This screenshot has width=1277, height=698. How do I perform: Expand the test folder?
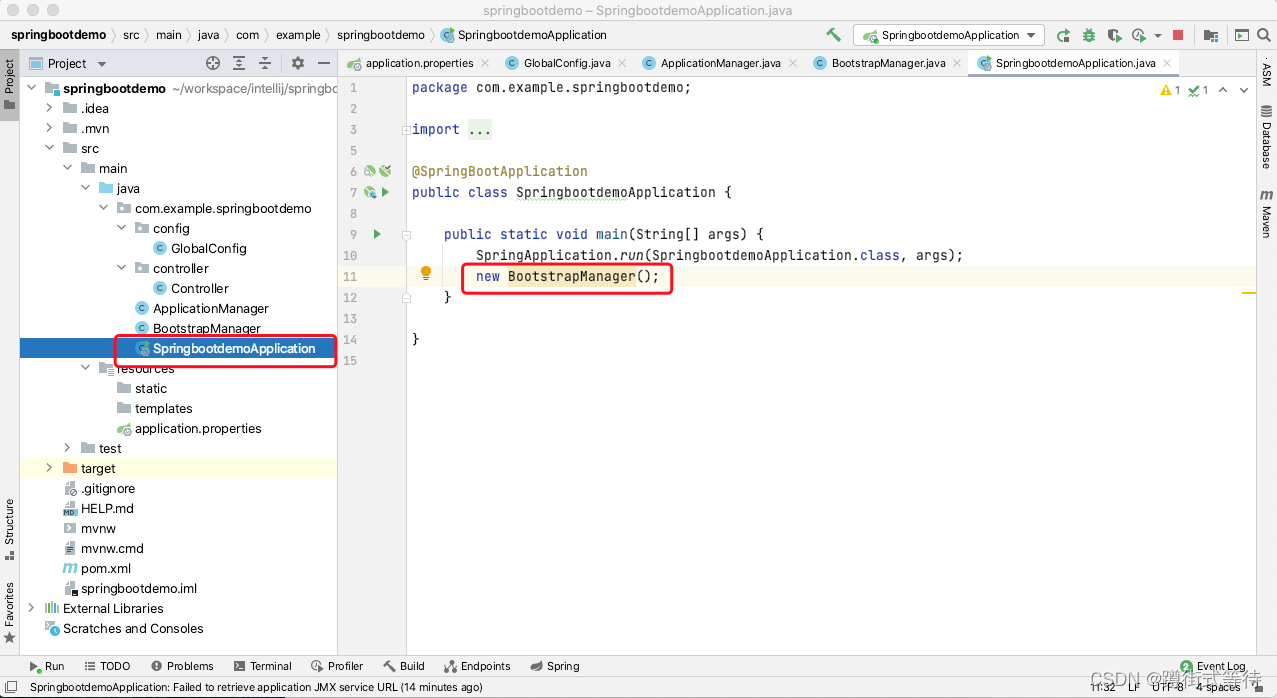[67, 448]
